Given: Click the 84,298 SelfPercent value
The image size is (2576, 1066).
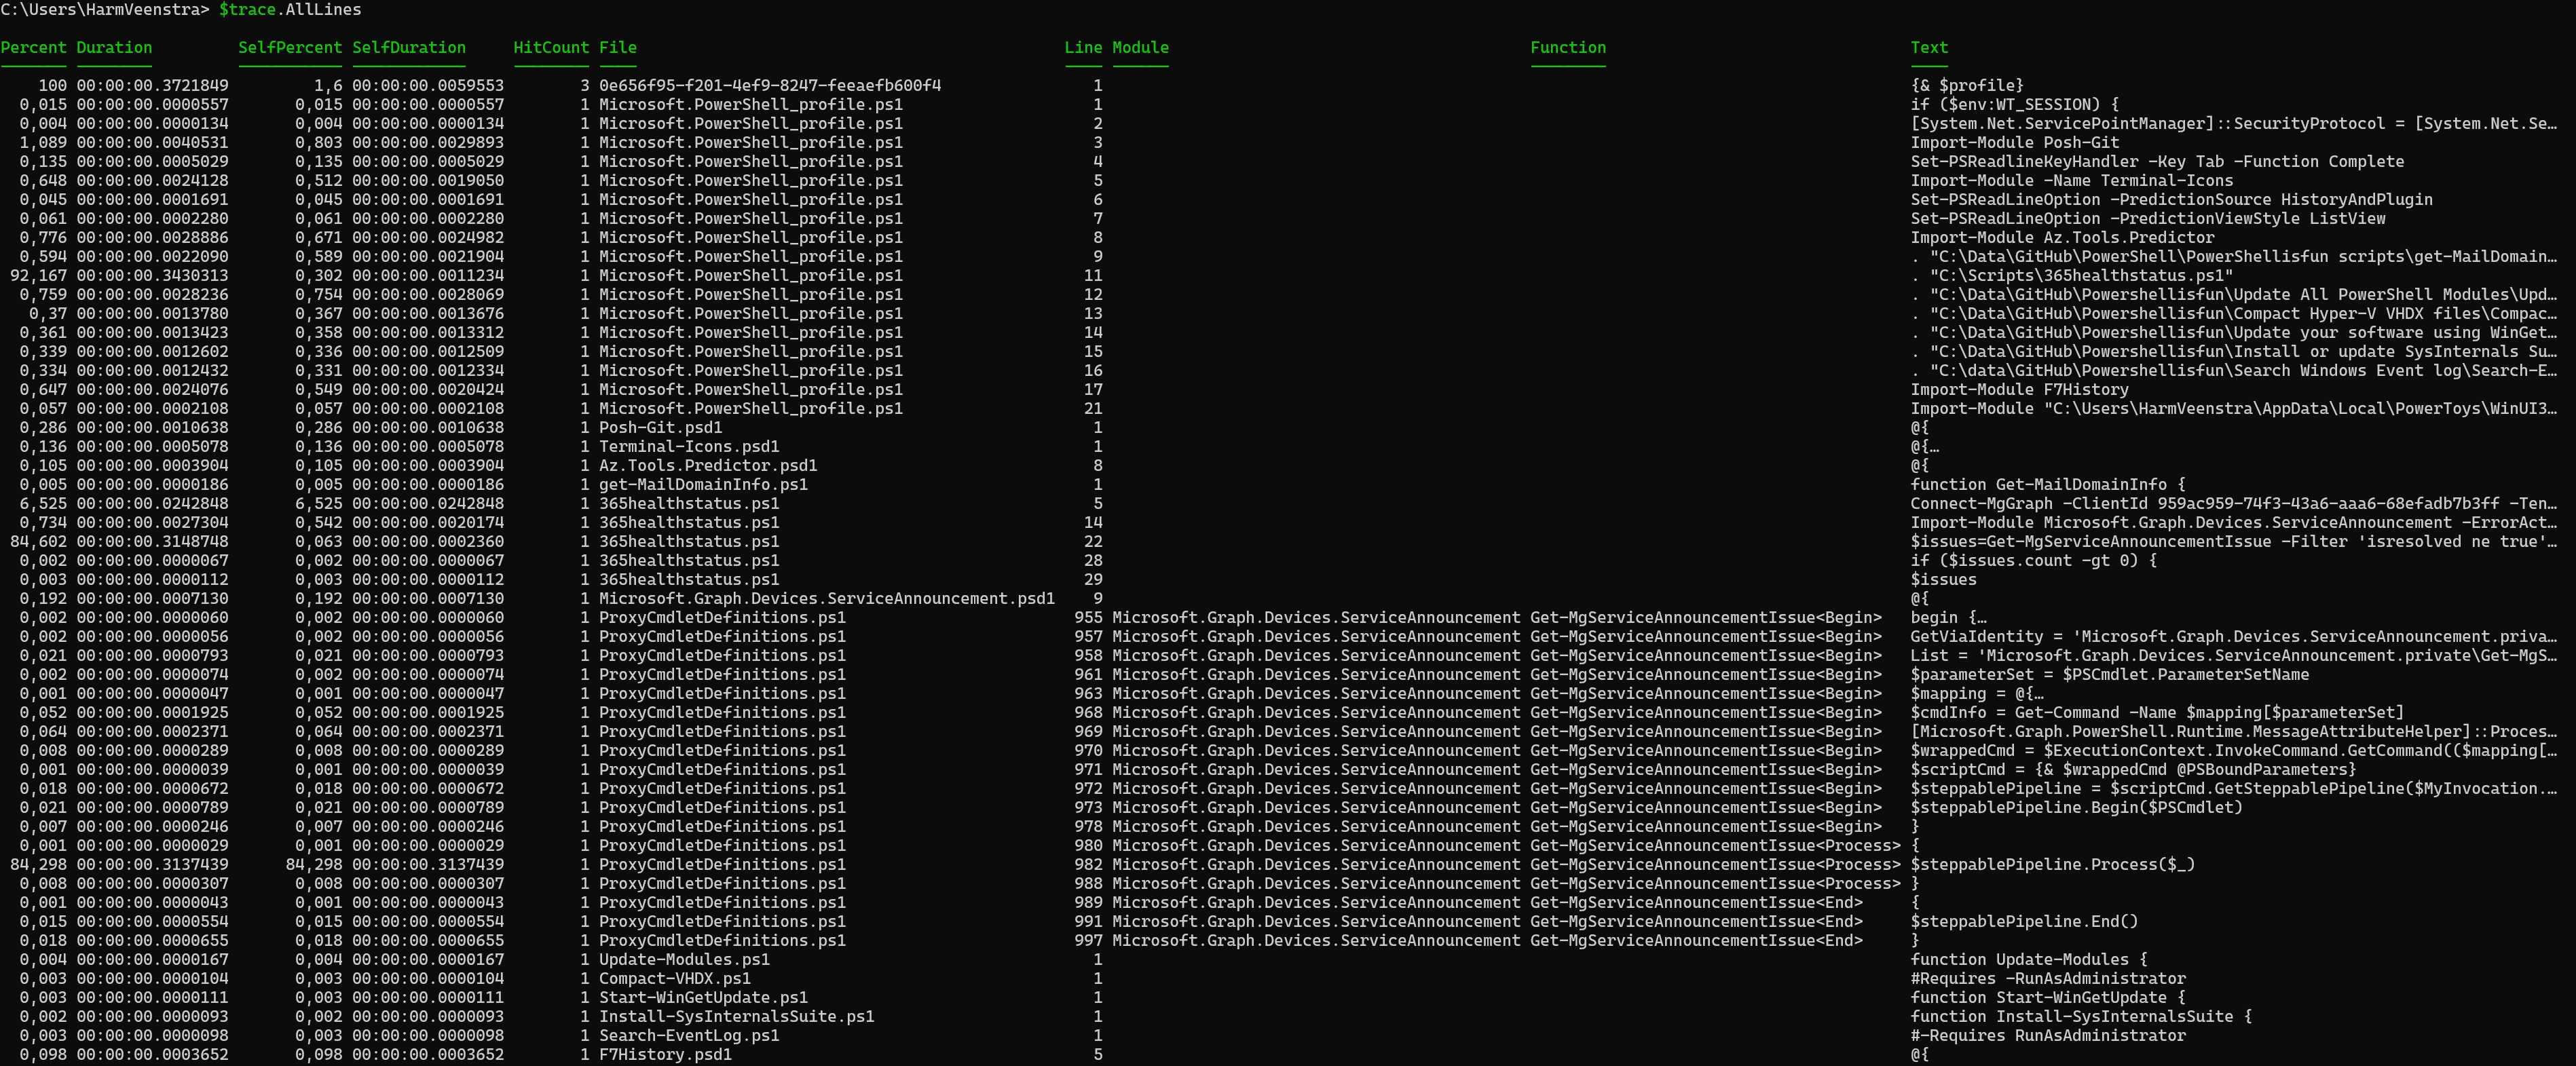Looking at the screenshot, I should tap(314, 864).
